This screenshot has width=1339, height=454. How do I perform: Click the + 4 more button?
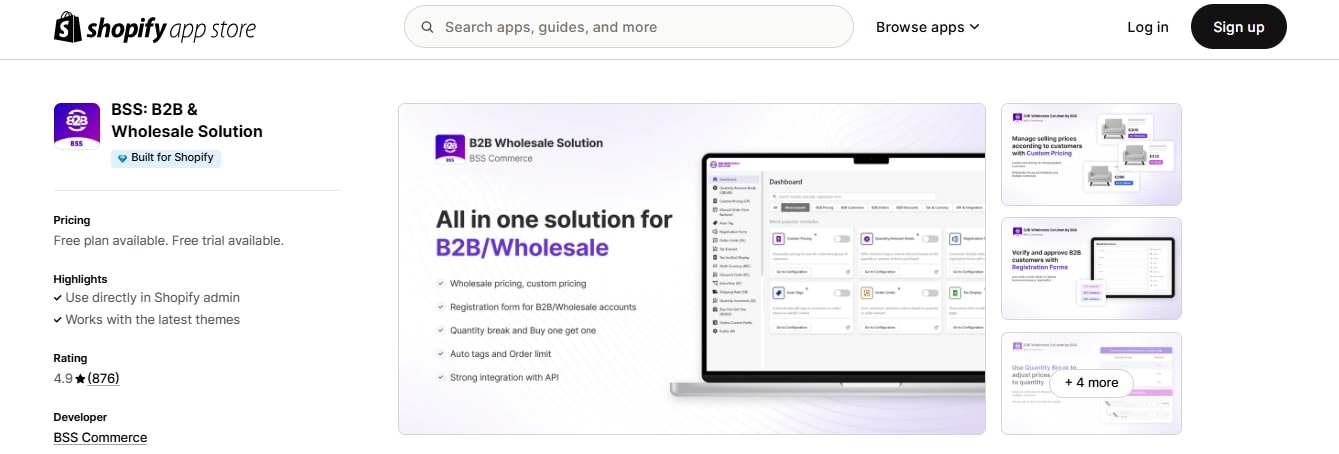[1091, 383]
